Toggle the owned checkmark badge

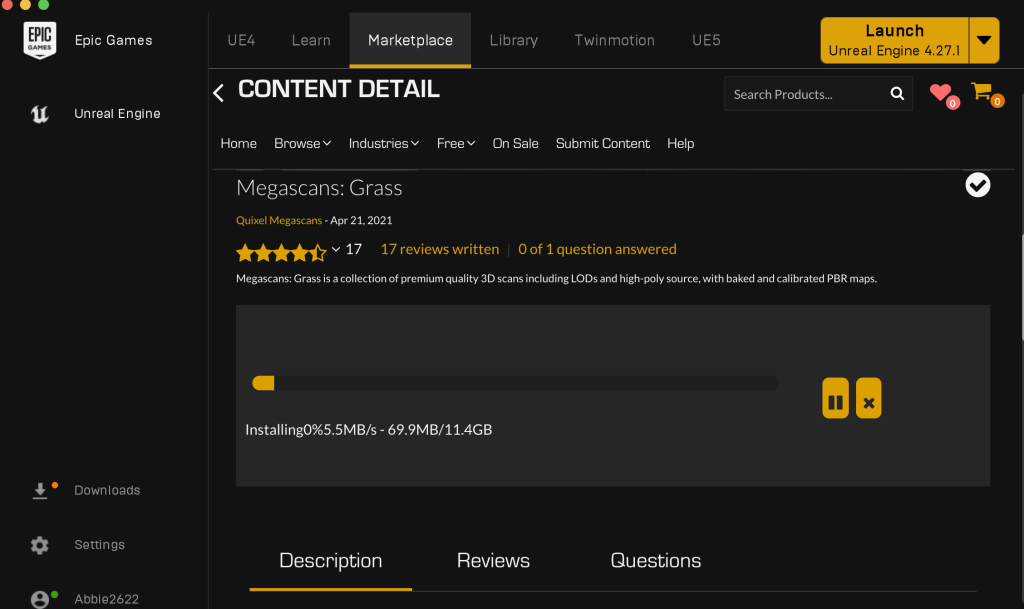click(x=977, y=185)
